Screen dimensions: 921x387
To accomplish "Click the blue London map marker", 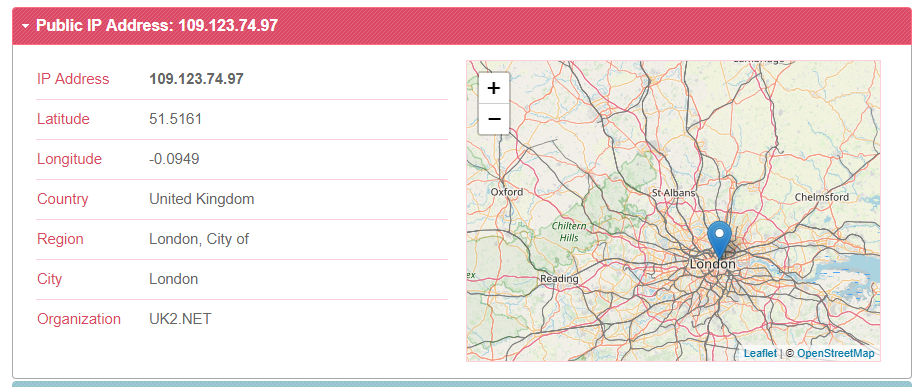I will pos(720,240).
